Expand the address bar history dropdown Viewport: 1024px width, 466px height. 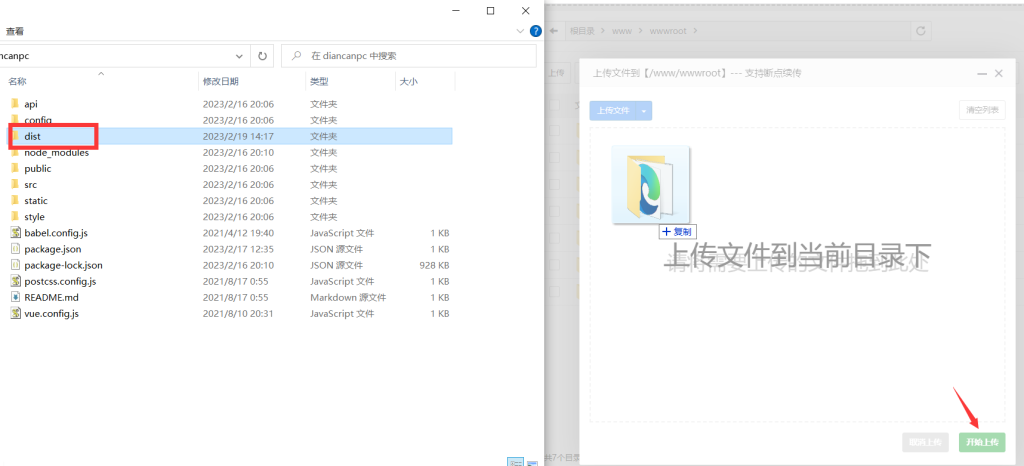tap(239, 56)
